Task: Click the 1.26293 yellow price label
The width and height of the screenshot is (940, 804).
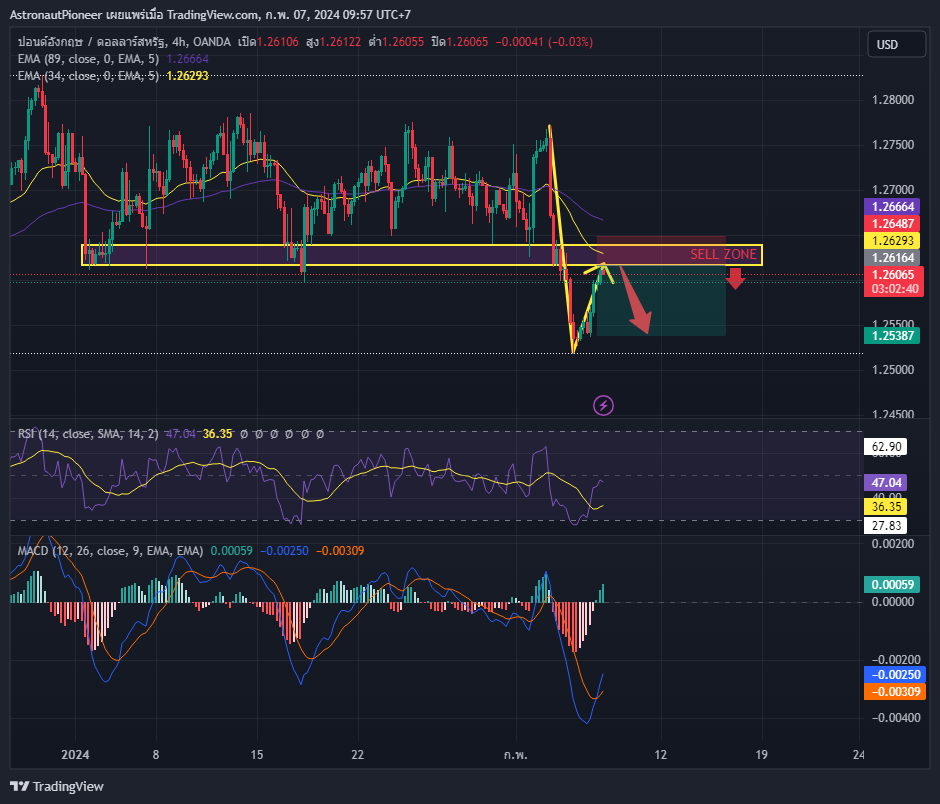Action: point(892,240)
